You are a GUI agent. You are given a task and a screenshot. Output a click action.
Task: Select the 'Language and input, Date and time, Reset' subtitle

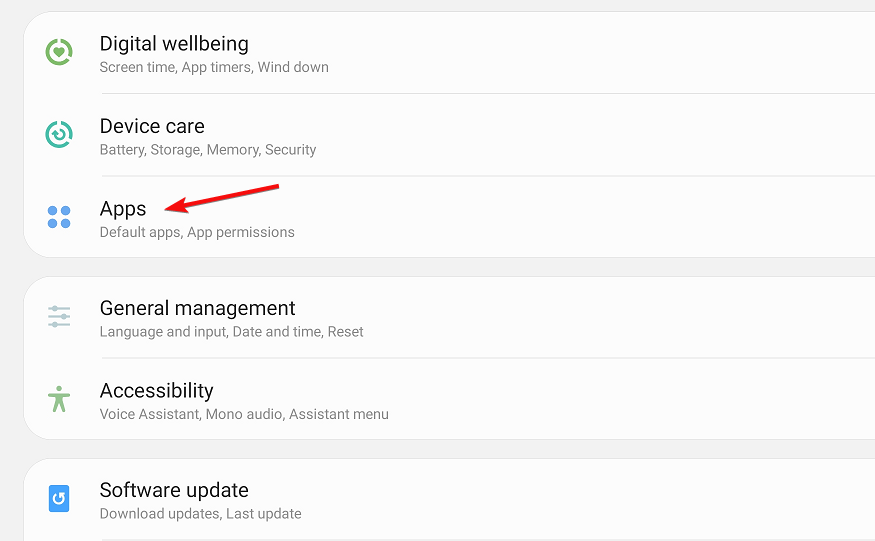(232, 332)
